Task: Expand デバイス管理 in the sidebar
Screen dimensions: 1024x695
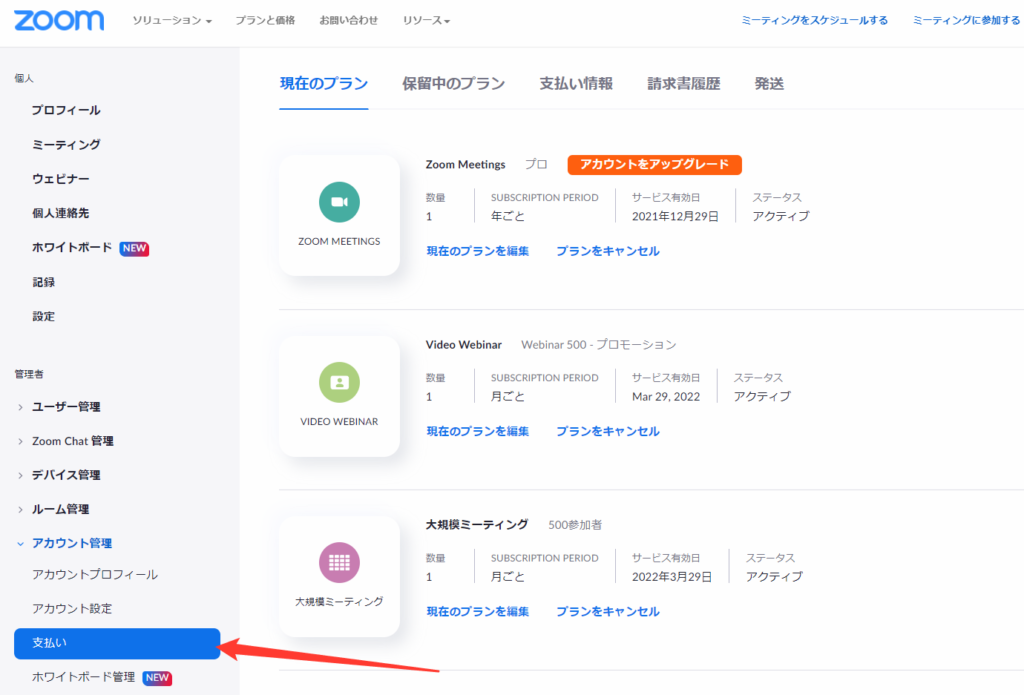Action: (65, 475)
